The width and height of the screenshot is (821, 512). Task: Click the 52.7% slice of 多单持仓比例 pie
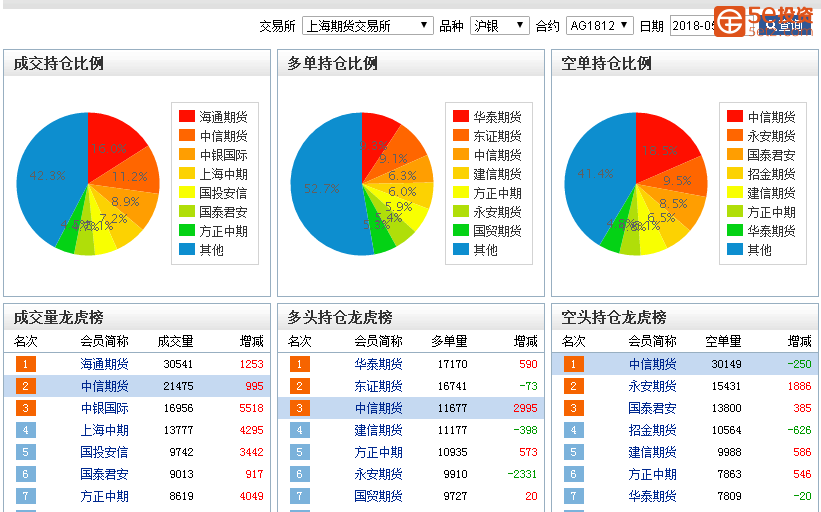(x=322, y=188)
